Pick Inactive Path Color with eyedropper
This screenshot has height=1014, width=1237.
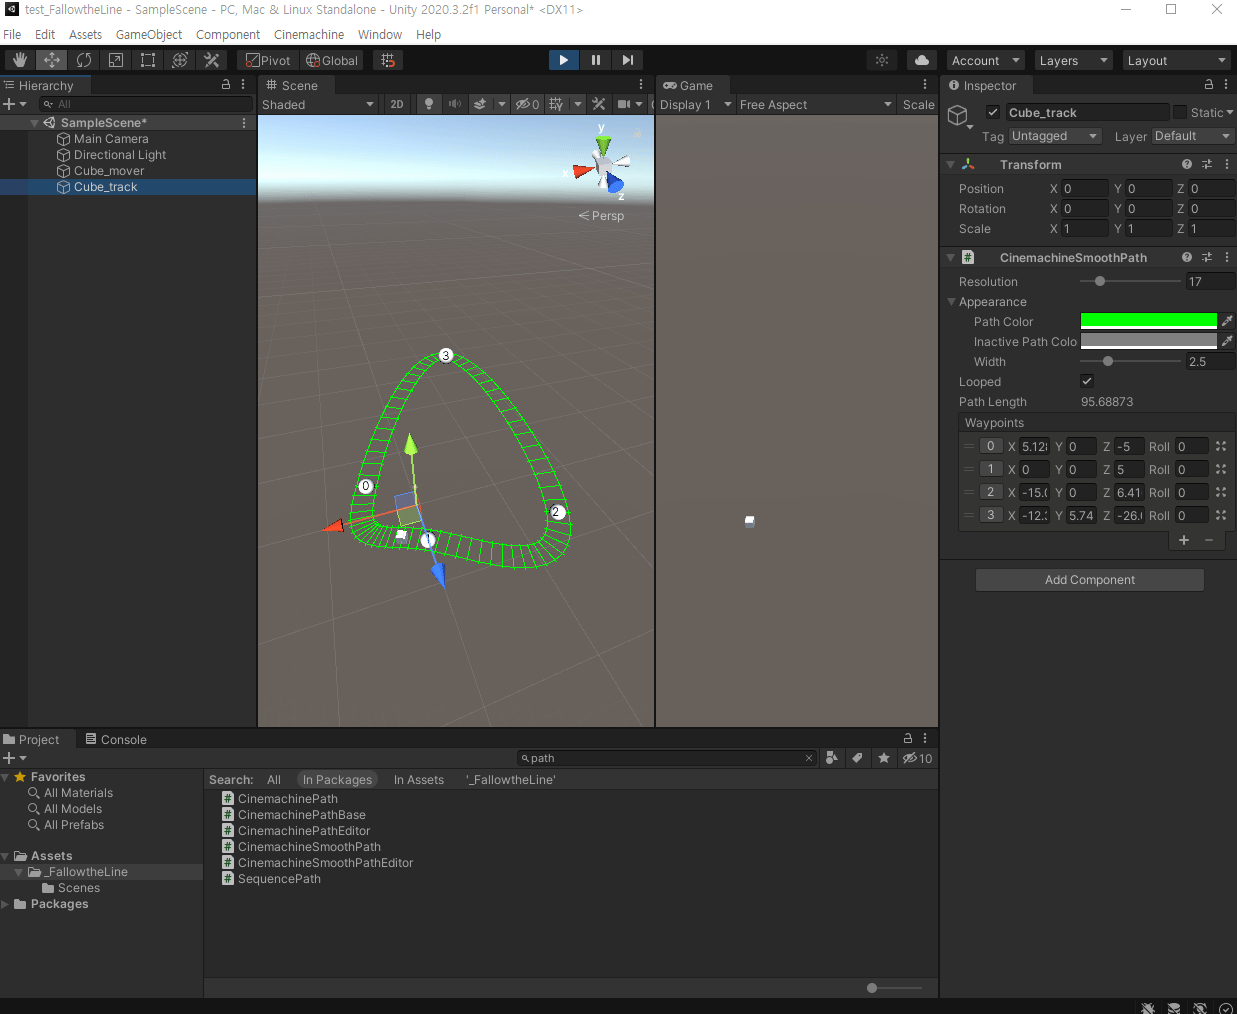pos(1227,341)
